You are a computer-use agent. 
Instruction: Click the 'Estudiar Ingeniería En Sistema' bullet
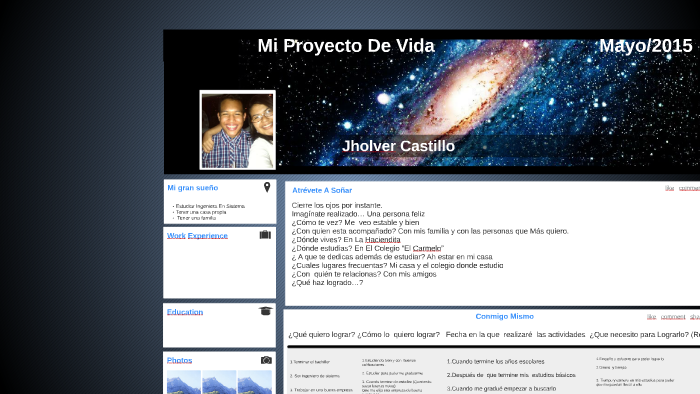pyautogui.click(x=209, y=206)
